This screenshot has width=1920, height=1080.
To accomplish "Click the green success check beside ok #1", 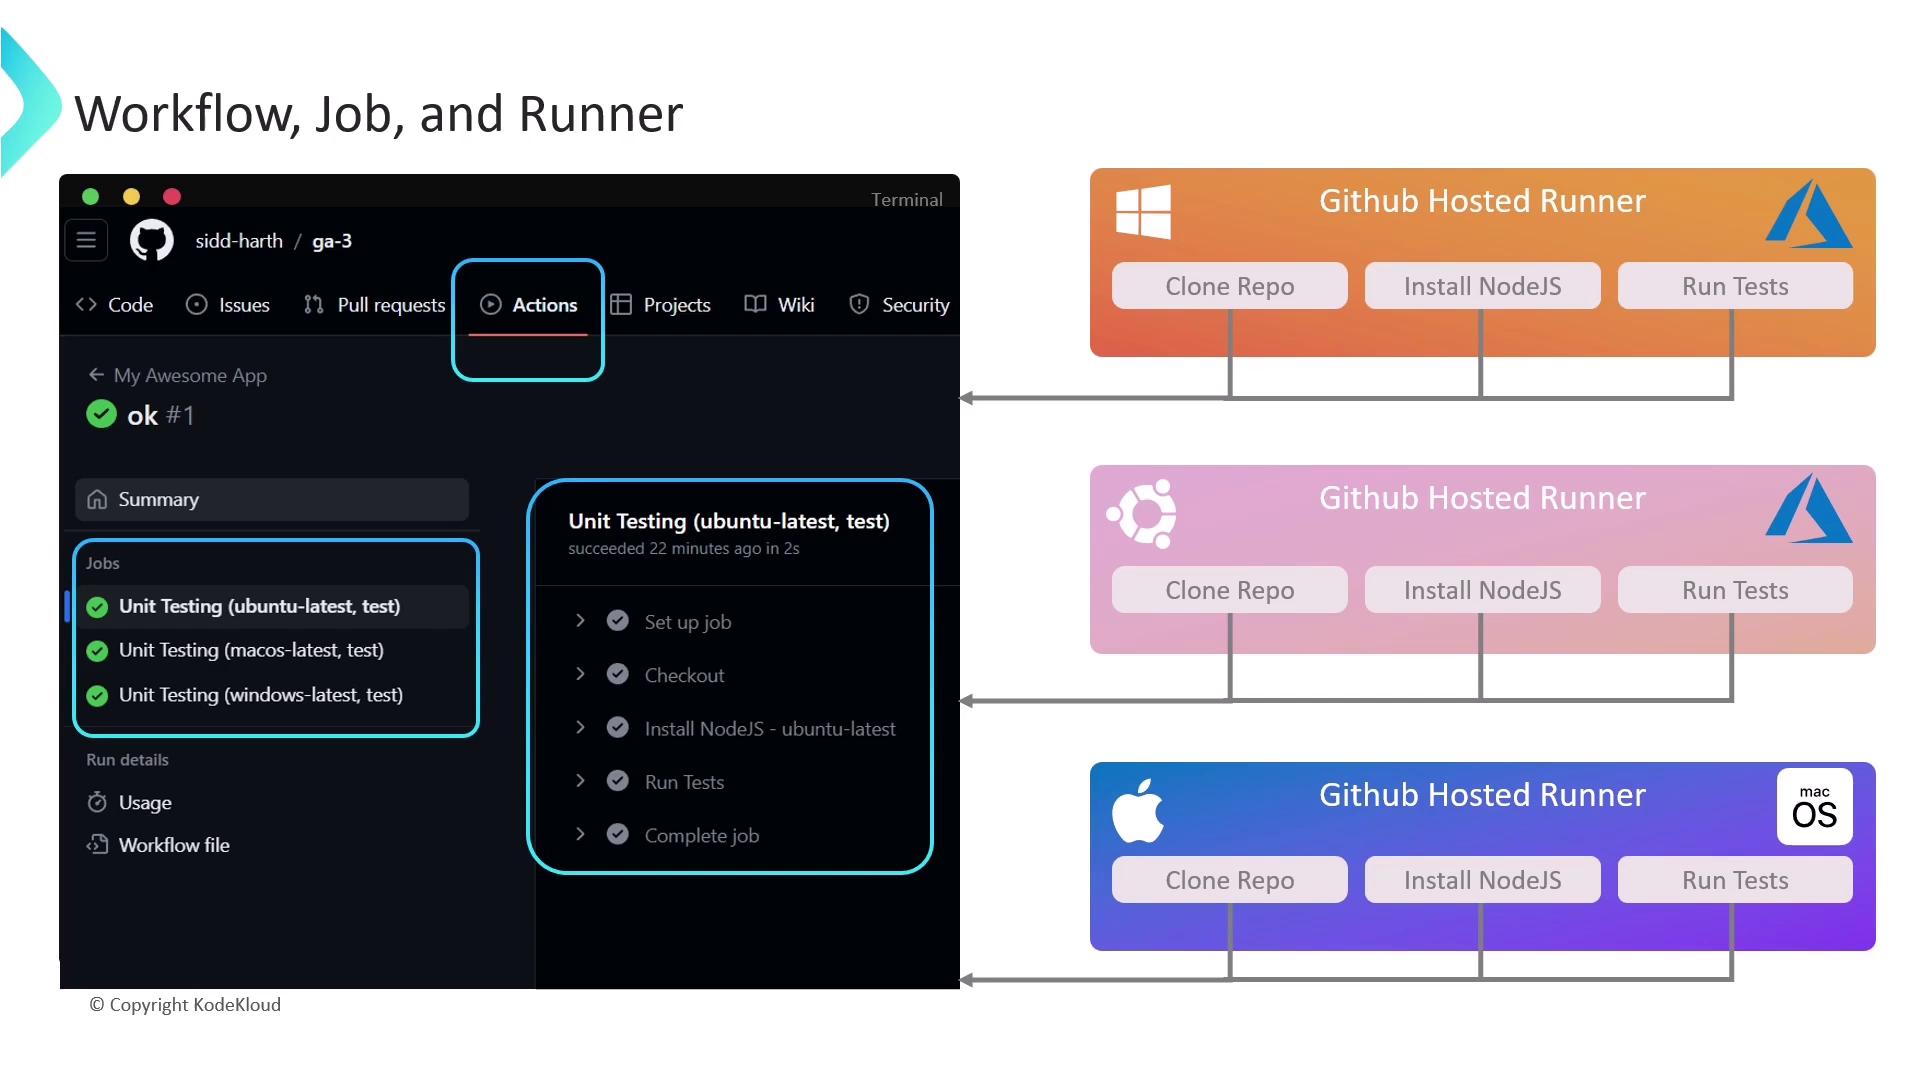I will [101, 414].
